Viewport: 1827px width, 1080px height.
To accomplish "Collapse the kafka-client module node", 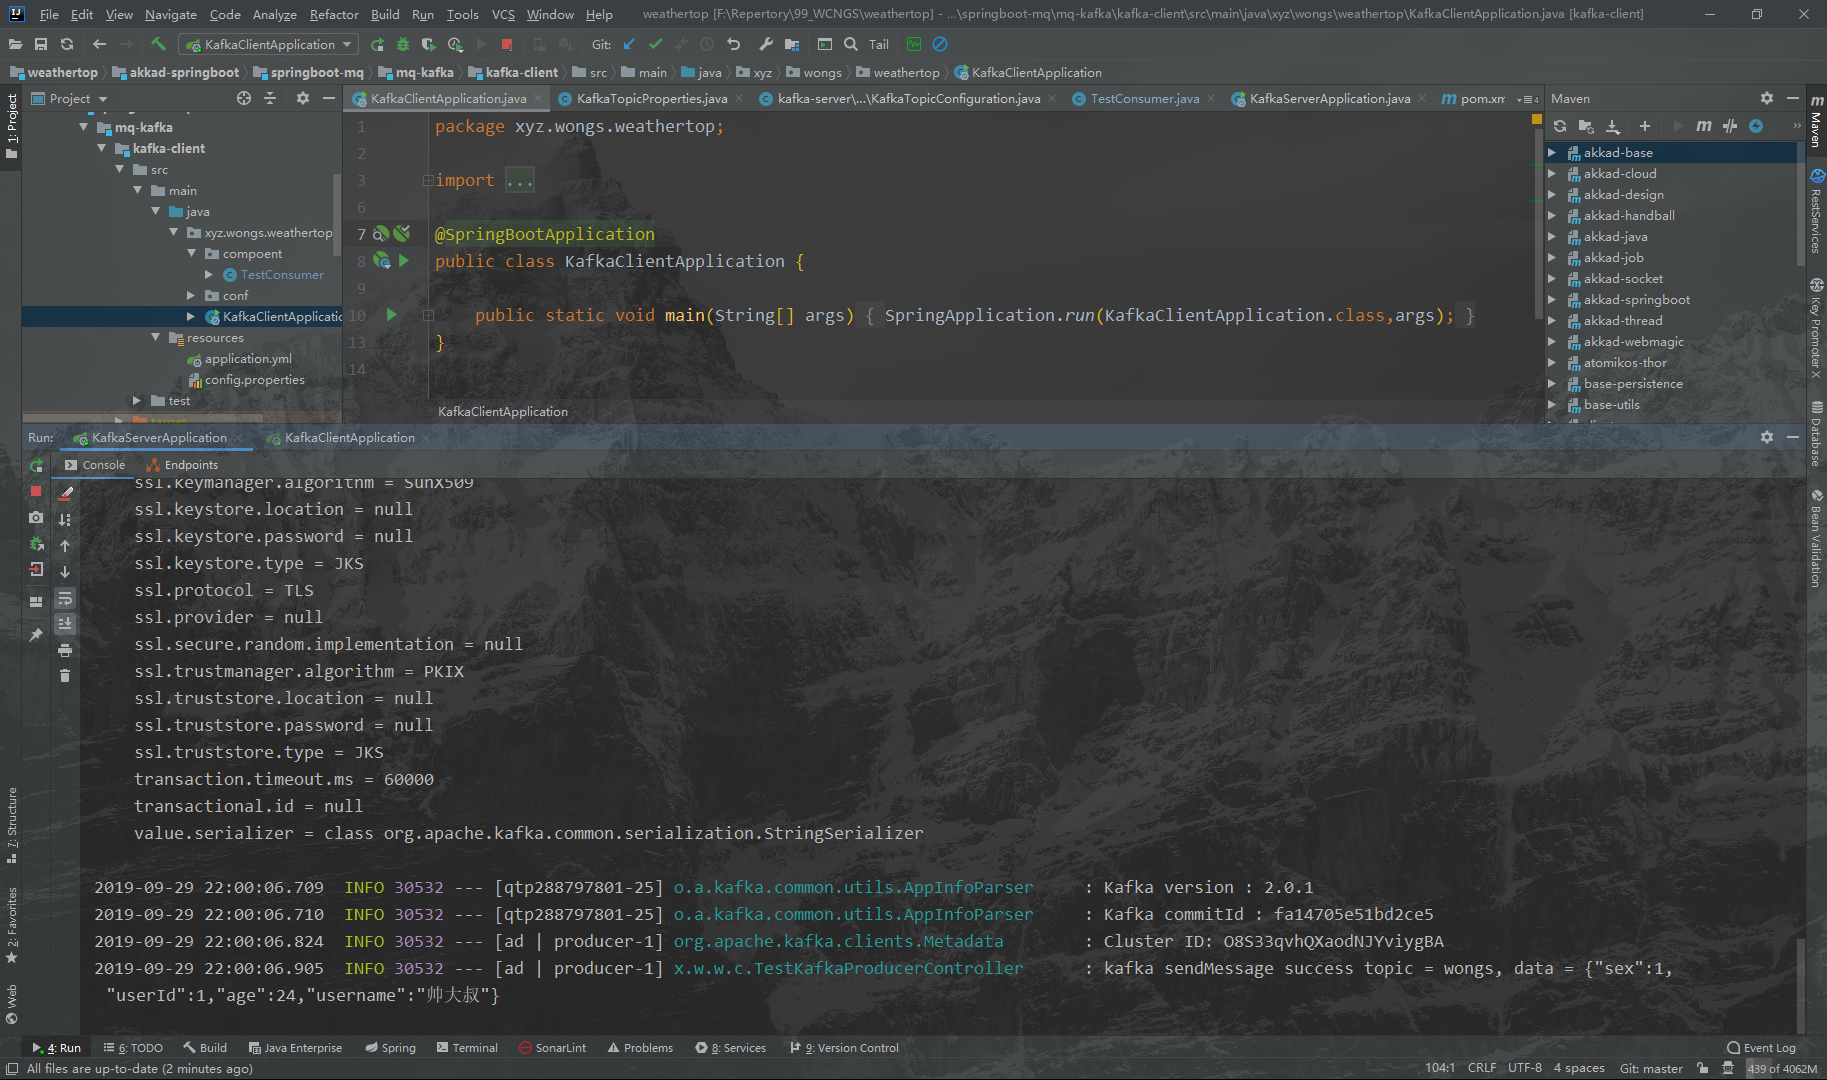I will (x=101, y=148).
